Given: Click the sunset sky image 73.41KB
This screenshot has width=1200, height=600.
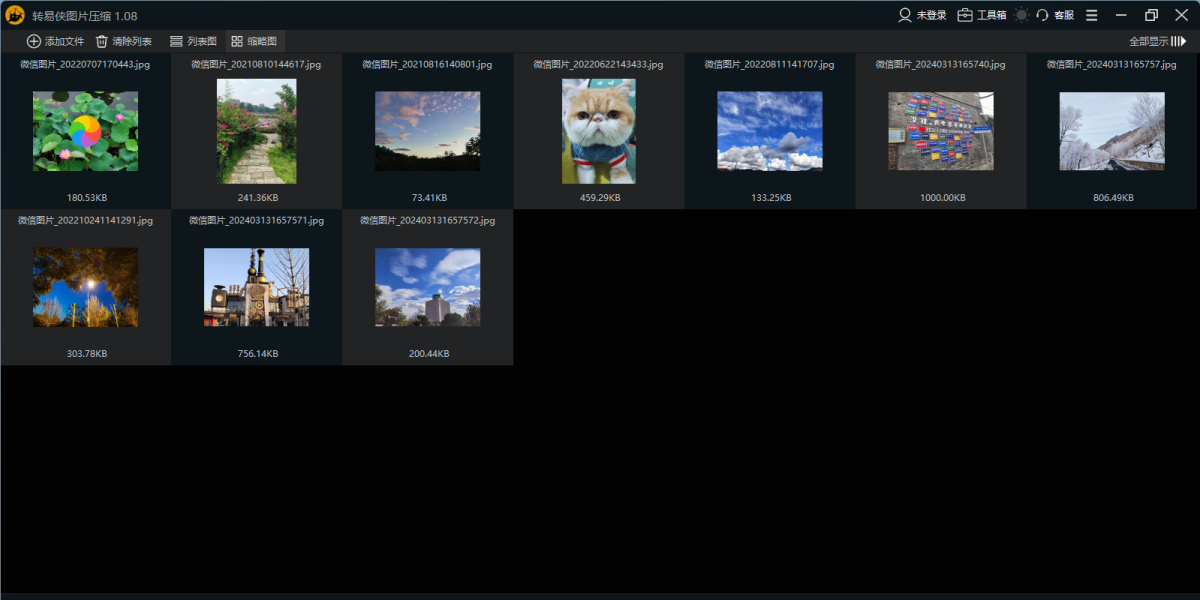Looking at the screenshot, I should coord(427,131).
